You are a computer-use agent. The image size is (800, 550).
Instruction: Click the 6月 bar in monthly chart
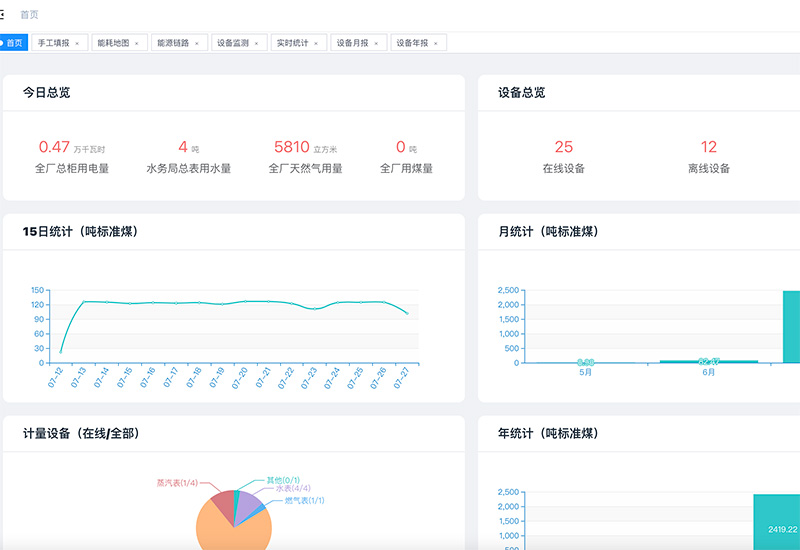709,361
